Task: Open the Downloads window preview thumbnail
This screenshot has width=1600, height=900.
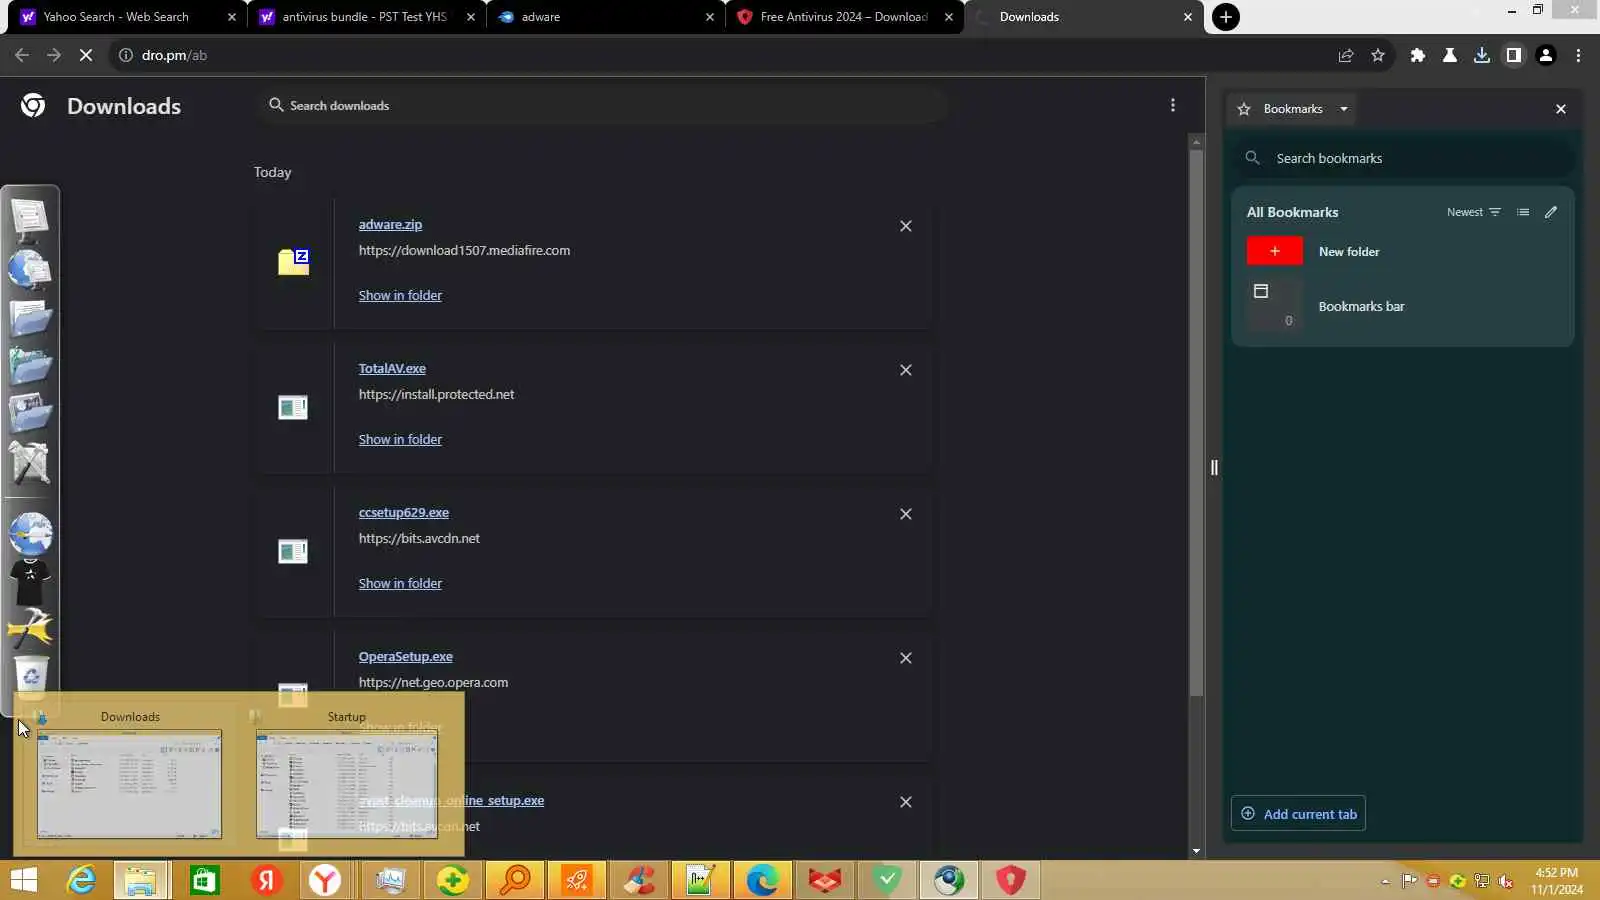Action: click(129, 784)
